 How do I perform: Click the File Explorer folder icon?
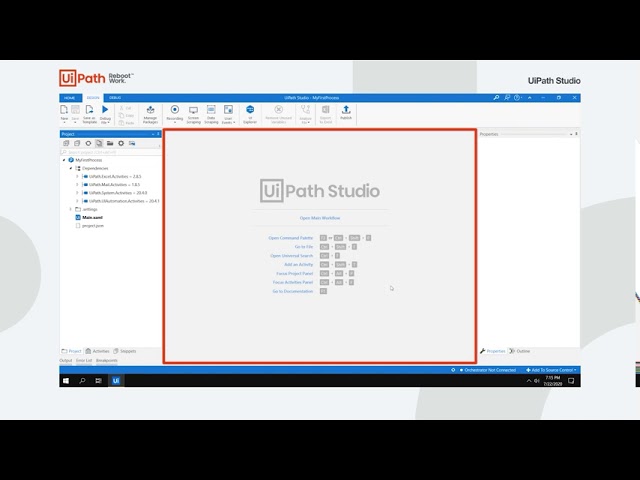click(110, 143)
